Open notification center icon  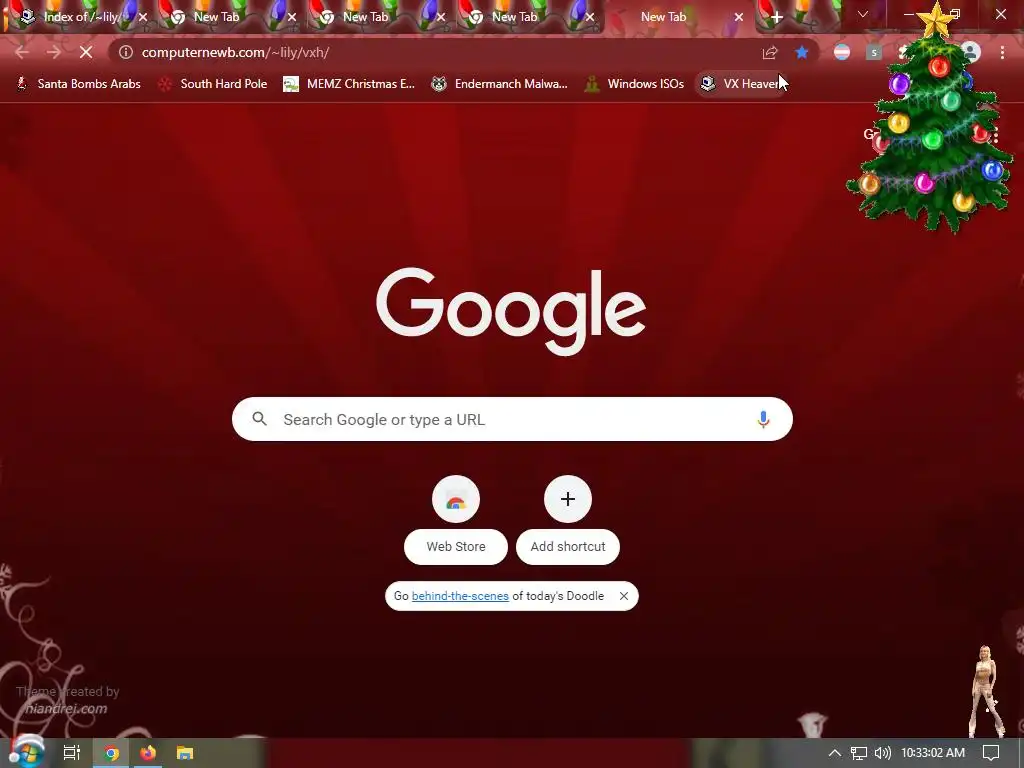991,753
